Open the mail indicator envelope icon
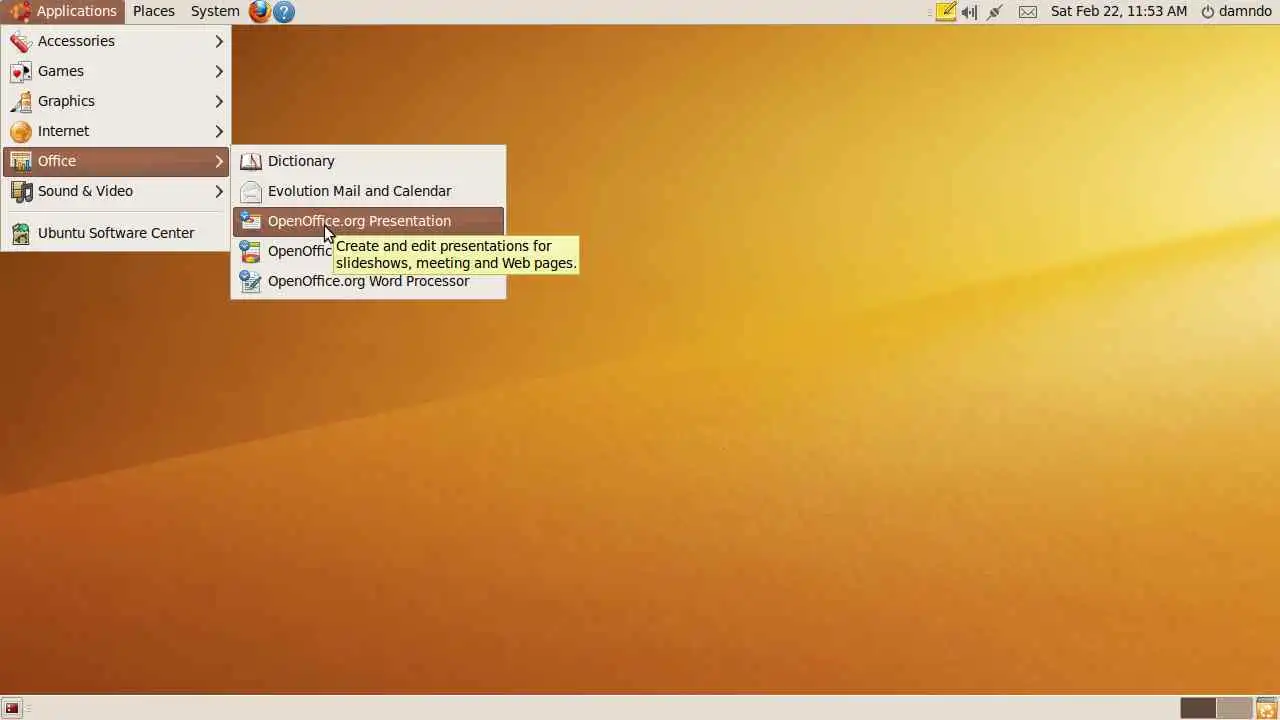Screen dimensions: 1280x720 [x=1028, y=12]
